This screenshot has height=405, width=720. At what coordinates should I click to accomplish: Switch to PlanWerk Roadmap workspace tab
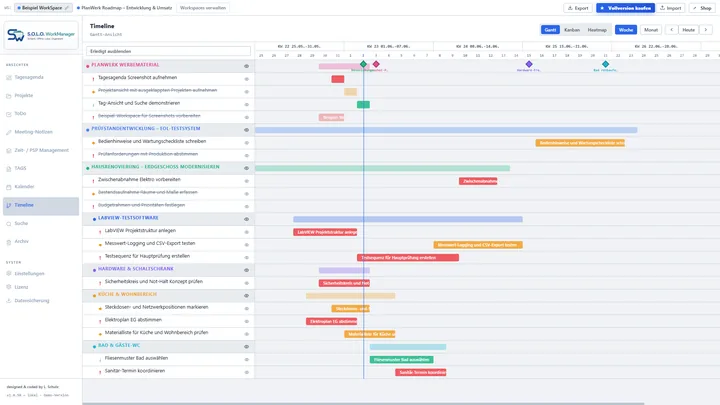(124, 8)
